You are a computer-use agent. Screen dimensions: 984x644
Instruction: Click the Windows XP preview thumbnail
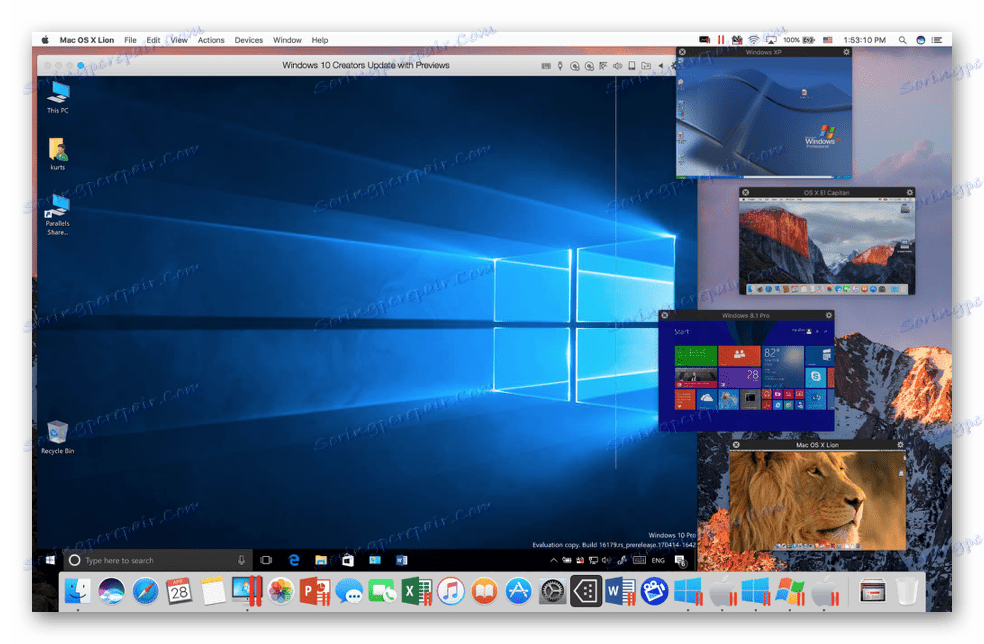point(764,117)
